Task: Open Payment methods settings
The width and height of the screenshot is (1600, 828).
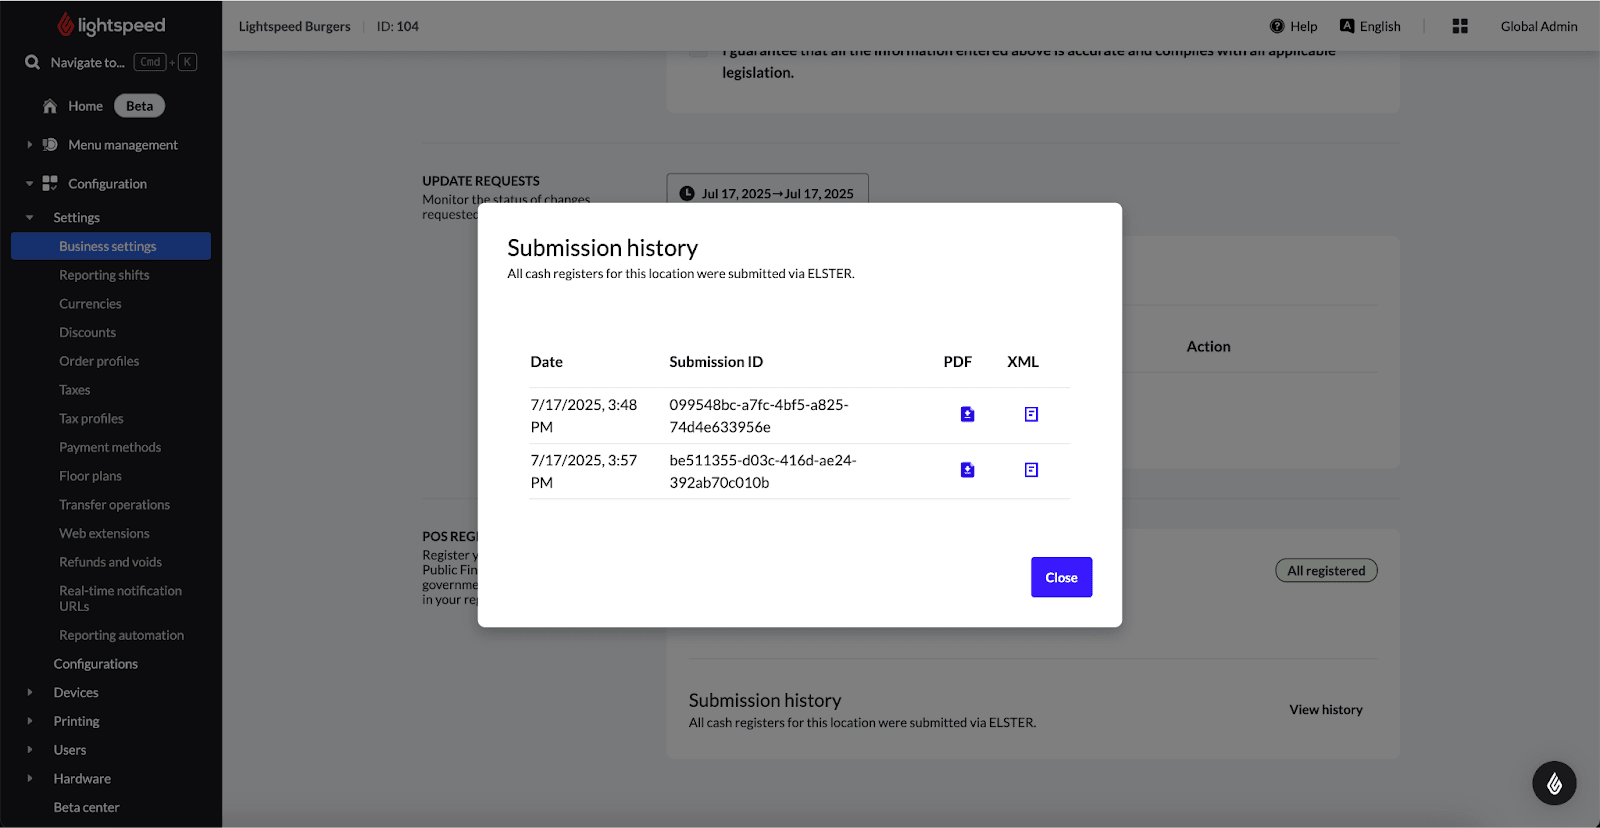Action: click(110, 447)
